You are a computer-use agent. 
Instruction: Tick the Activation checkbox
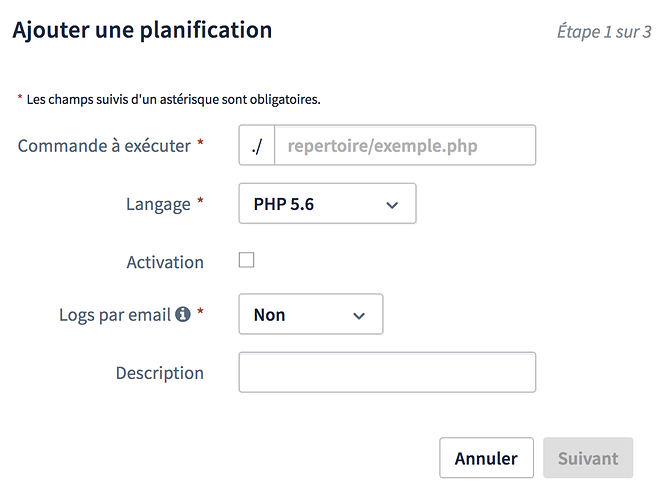tap(247, 260)
